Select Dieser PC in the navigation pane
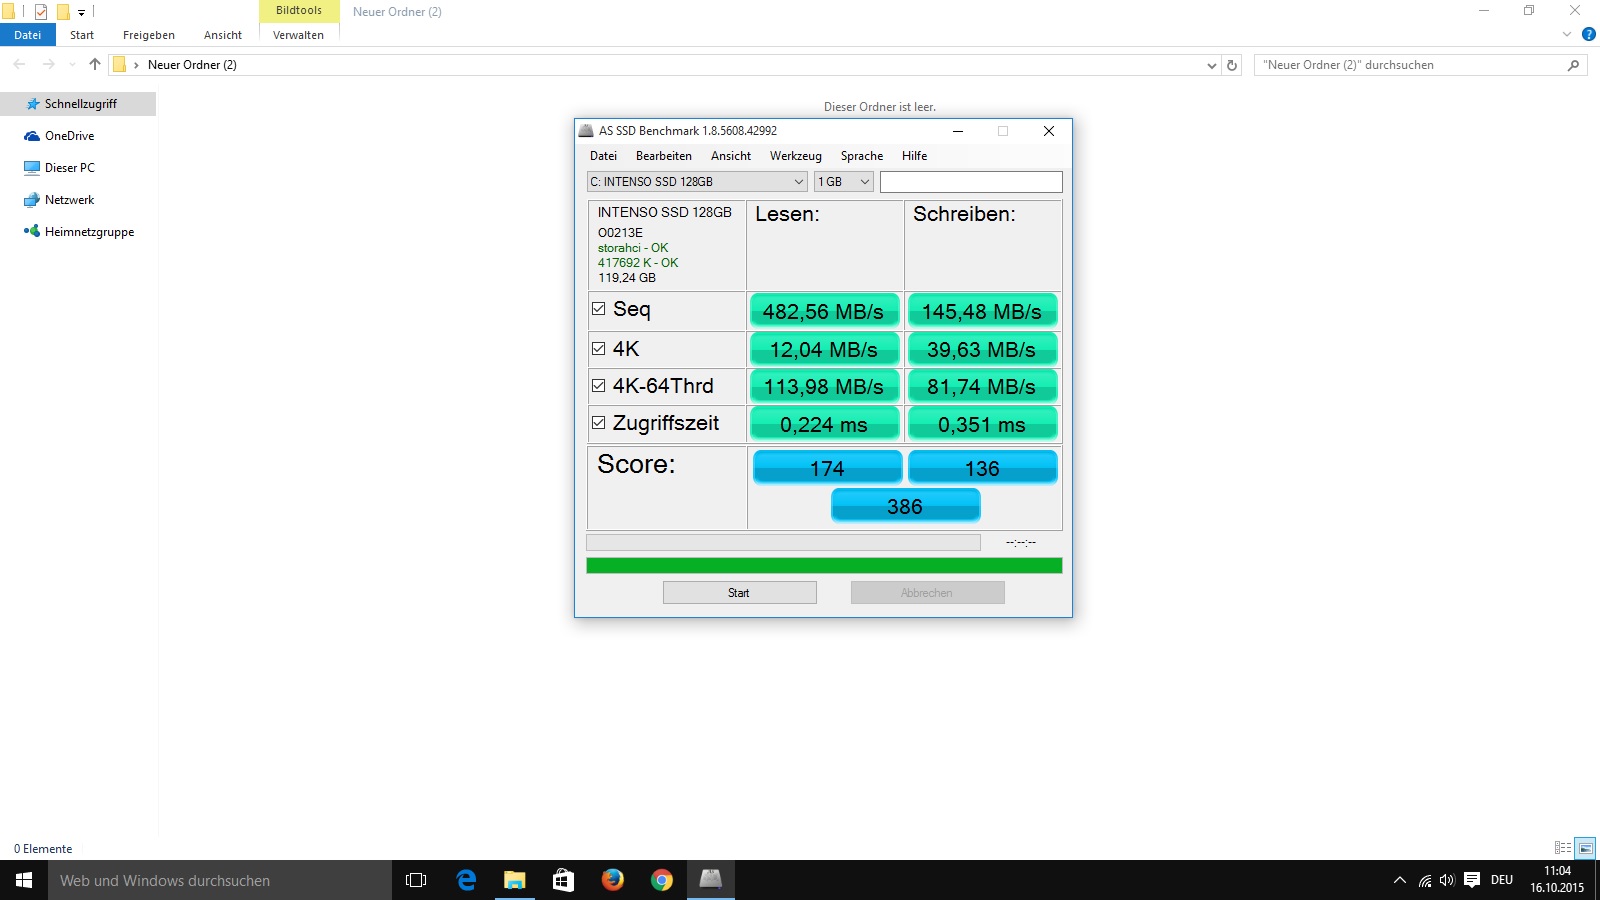 [x=69, y=168]
